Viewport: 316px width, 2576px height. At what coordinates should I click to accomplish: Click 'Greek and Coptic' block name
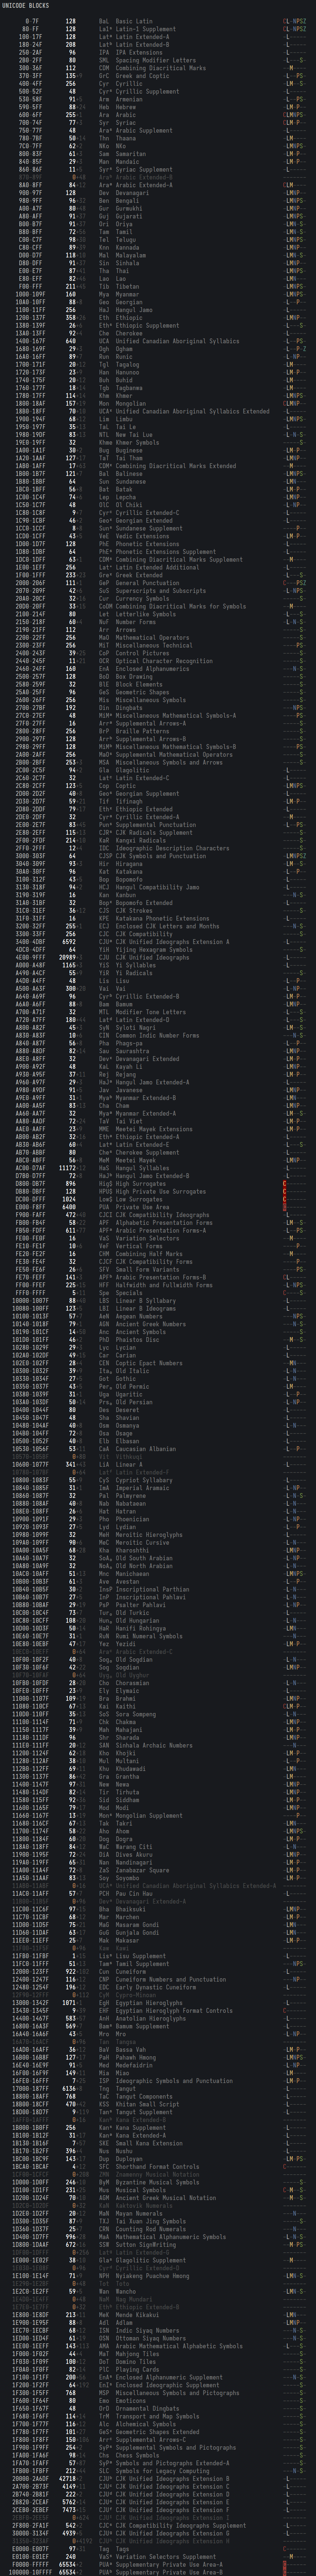[141, 76]
